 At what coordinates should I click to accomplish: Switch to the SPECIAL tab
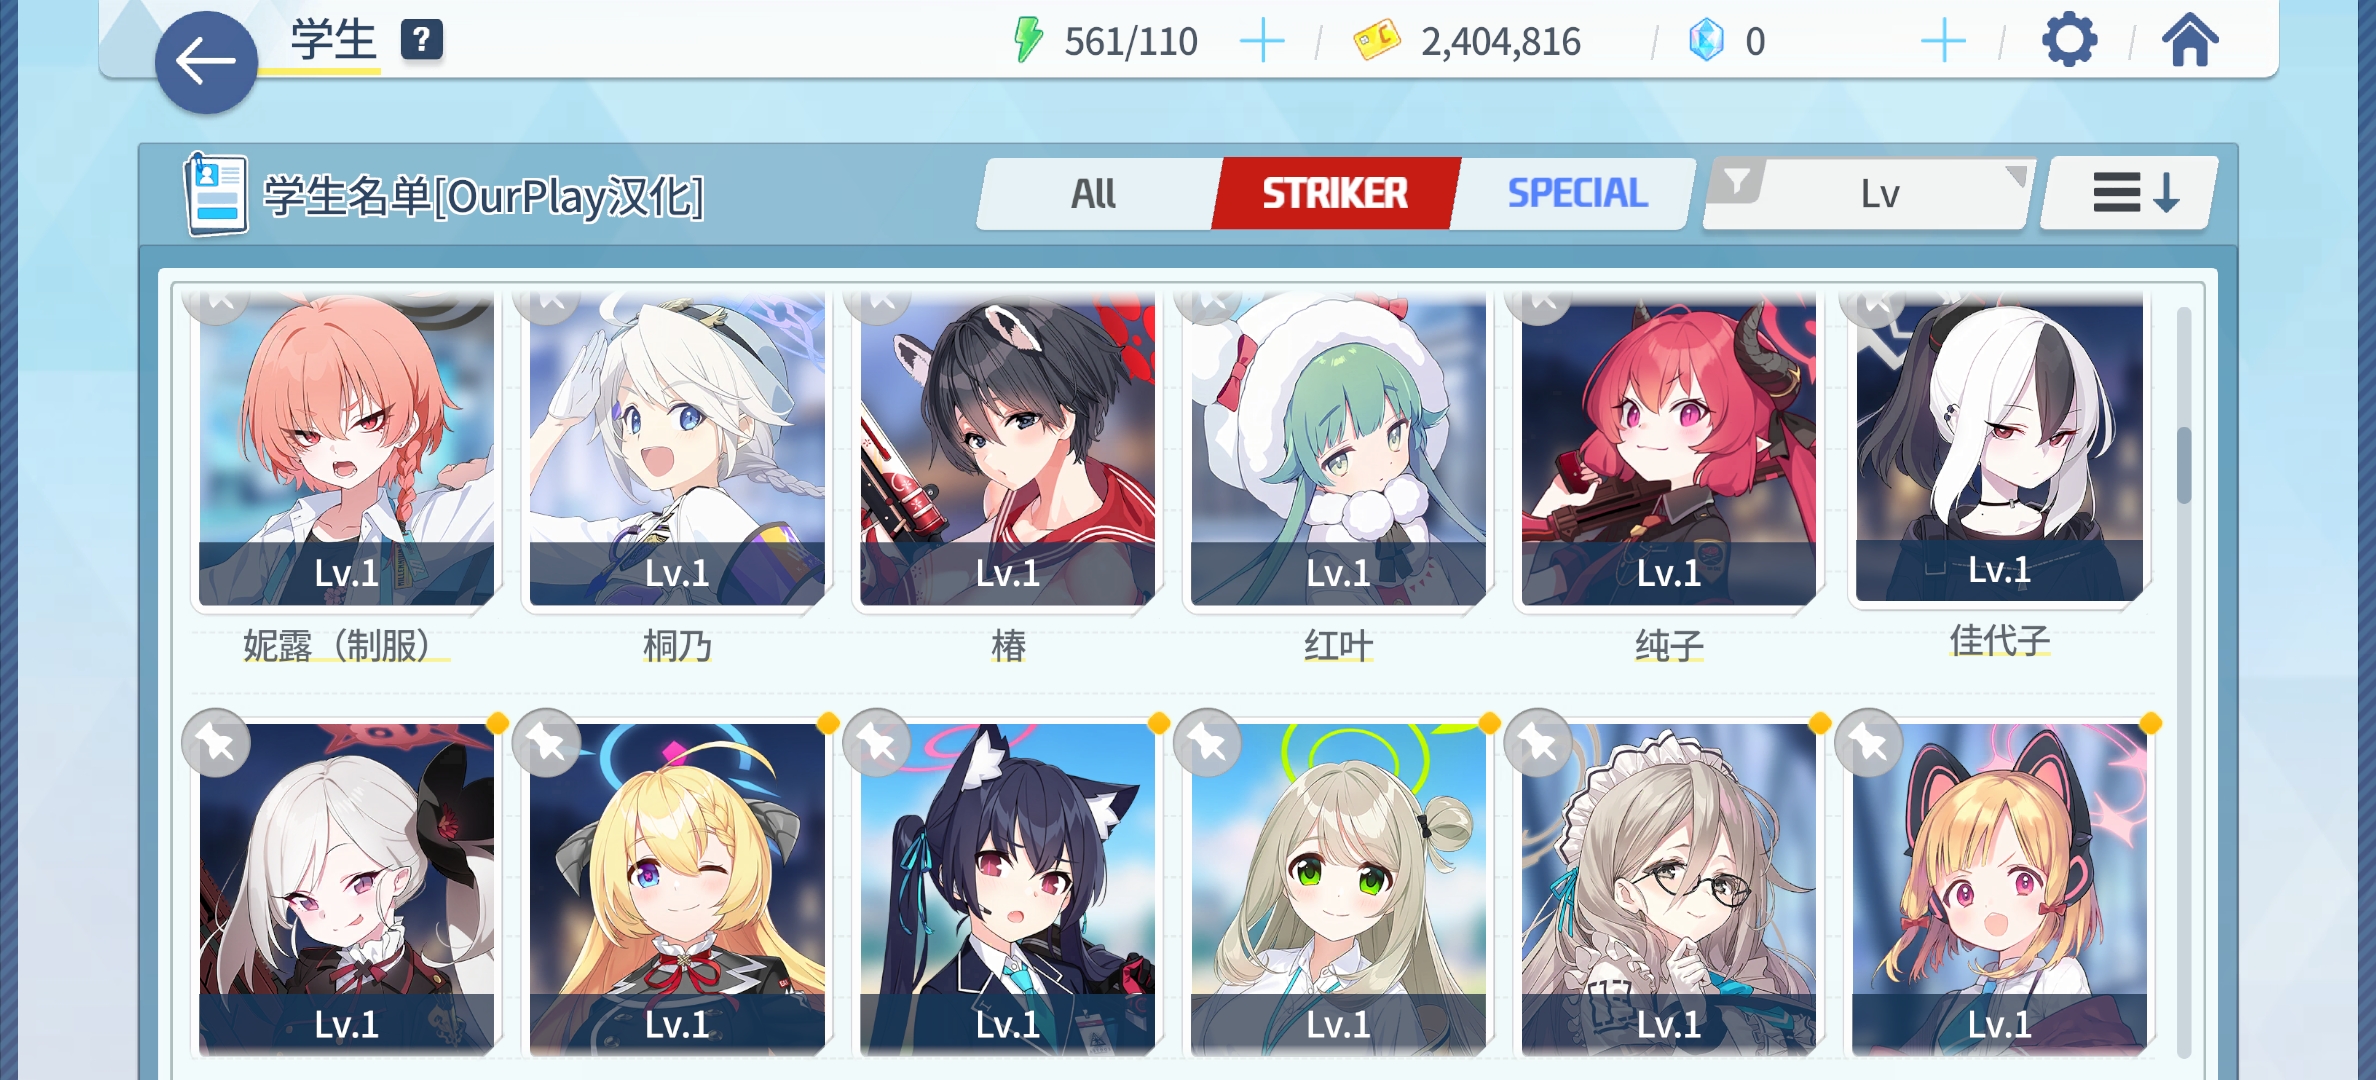pos(1577,193)
